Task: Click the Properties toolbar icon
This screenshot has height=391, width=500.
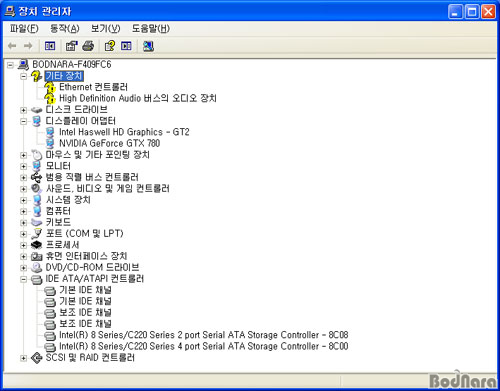Action: pyautogui.click(x=71, y=46)
